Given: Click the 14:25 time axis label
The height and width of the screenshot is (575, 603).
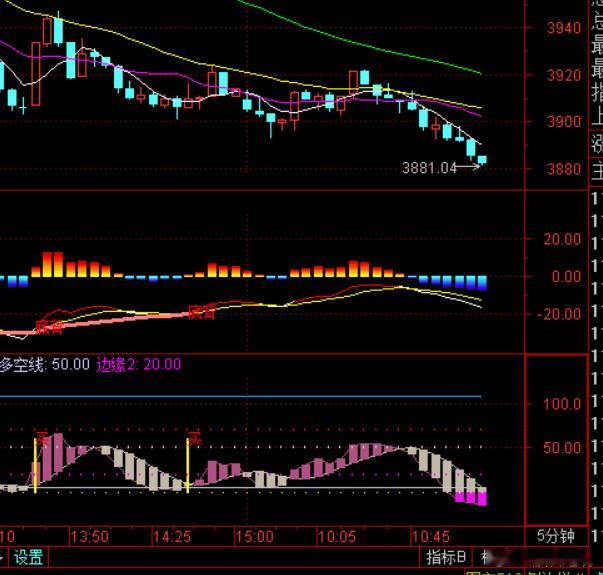Looking at the screenshot, I should 172,536.
